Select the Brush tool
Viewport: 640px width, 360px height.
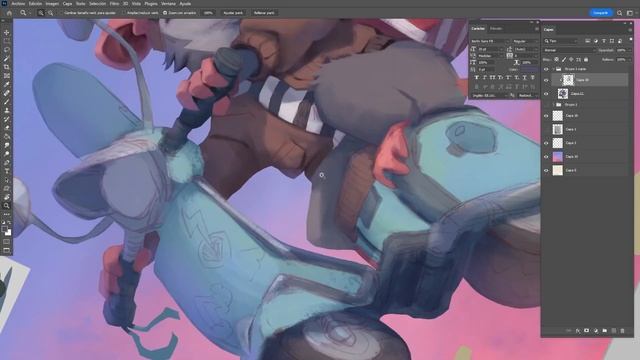pos(7,102)
